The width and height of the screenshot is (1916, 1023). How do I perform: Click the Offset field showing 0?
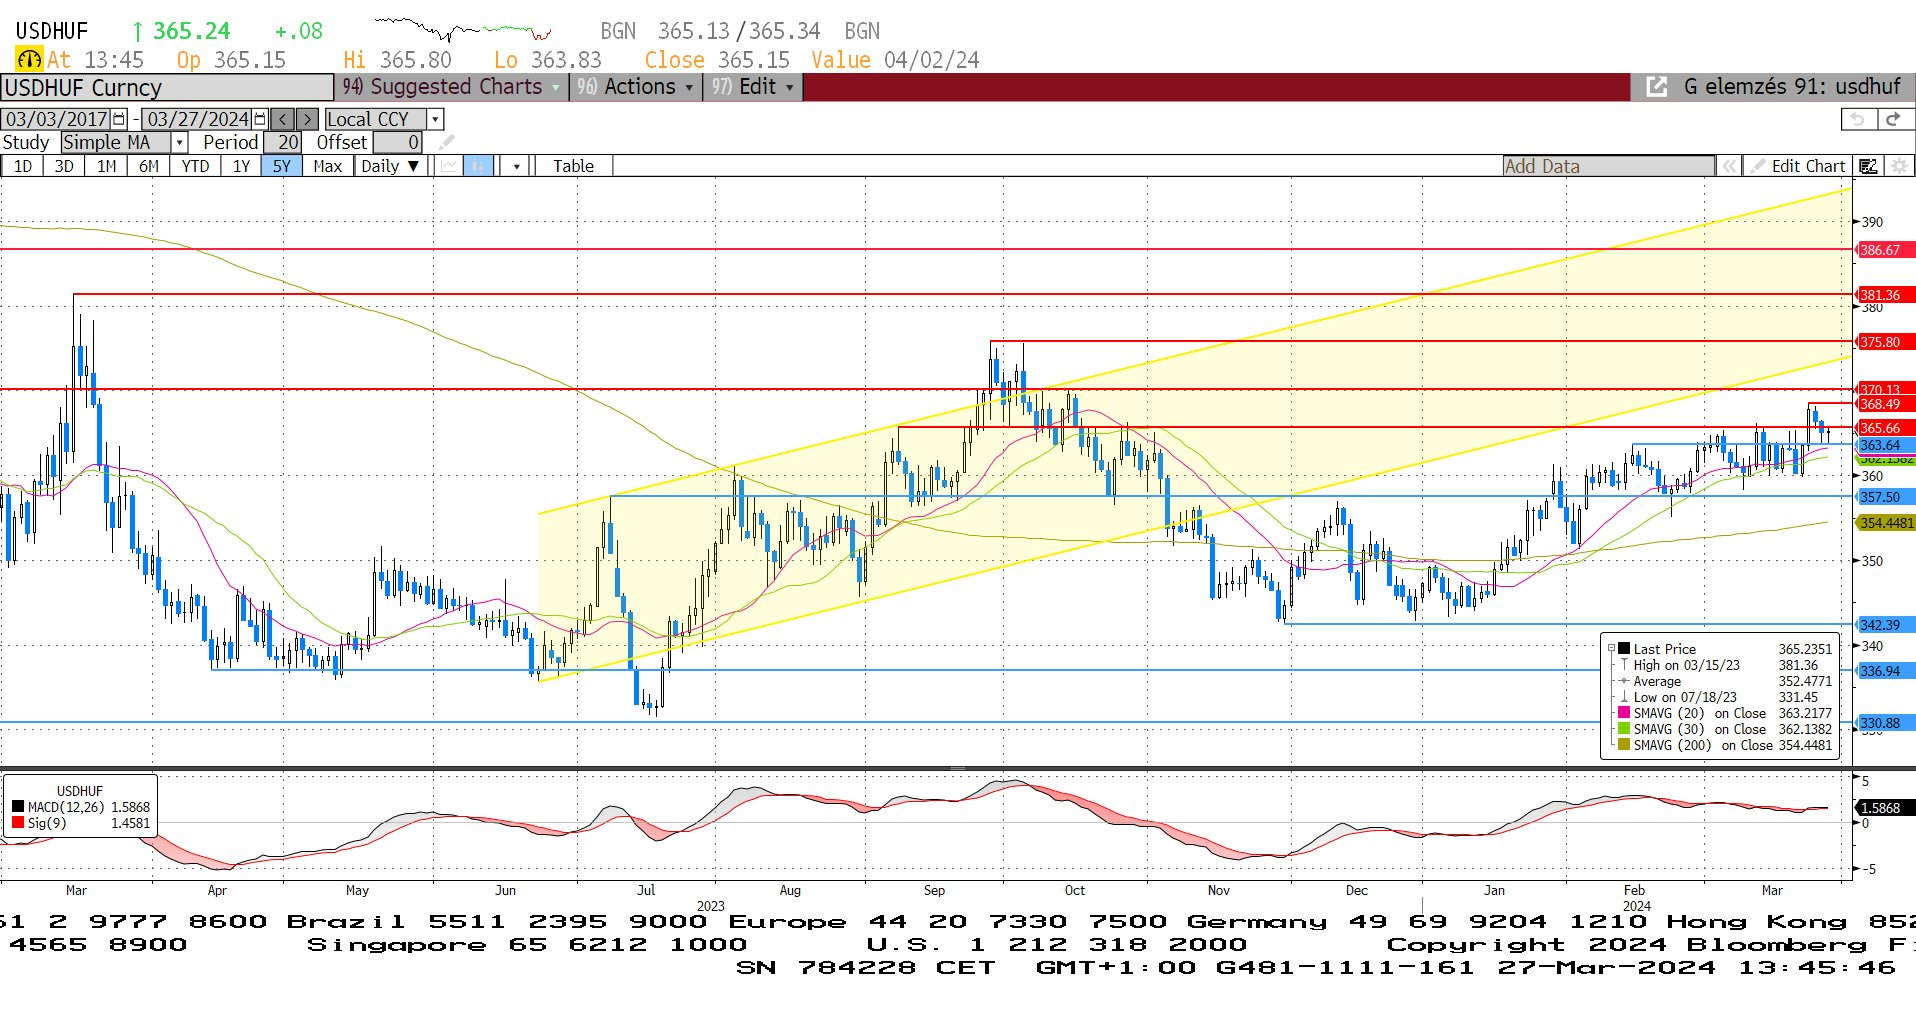click(397, 142)
